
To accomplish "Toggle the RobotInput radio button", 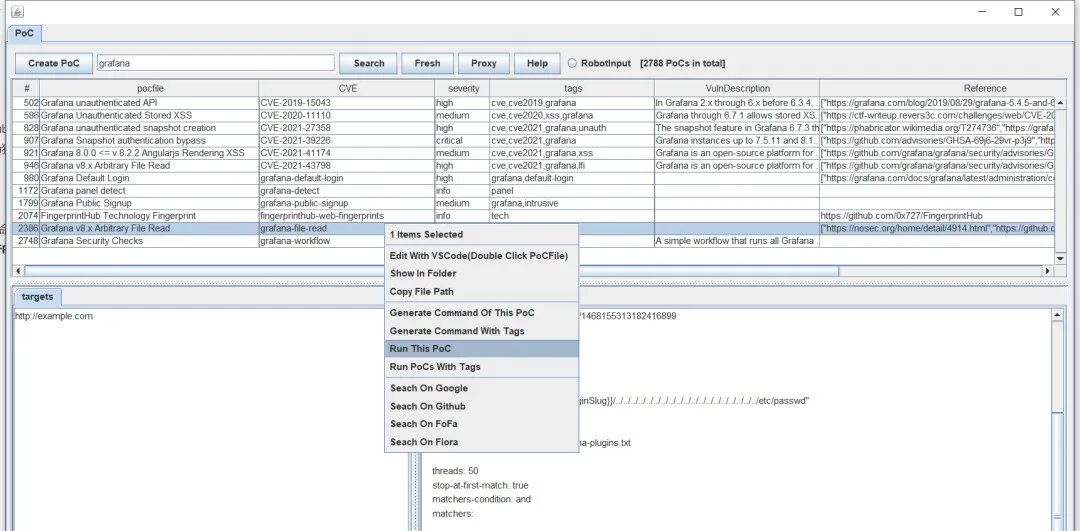I will 572,63.
